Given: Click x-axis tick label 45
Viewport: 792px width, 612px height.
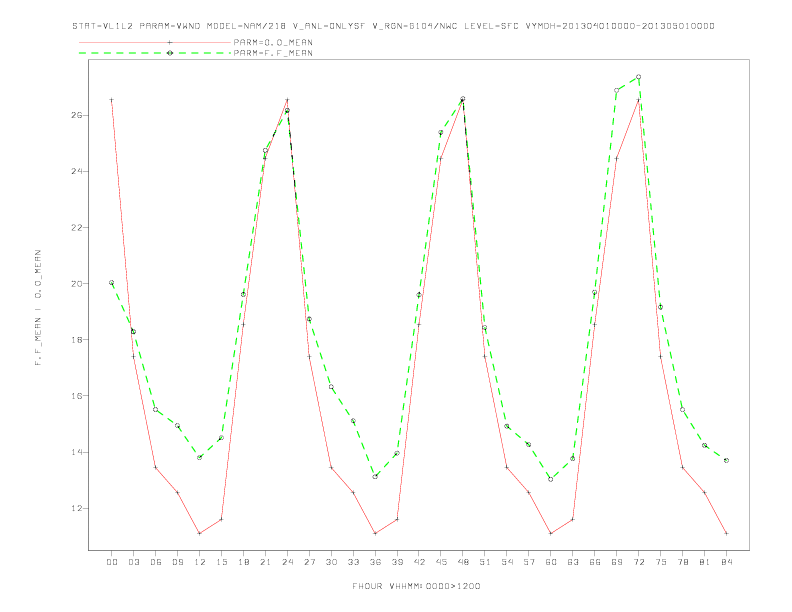Looking at the screenshot, I should pos(441,562).
